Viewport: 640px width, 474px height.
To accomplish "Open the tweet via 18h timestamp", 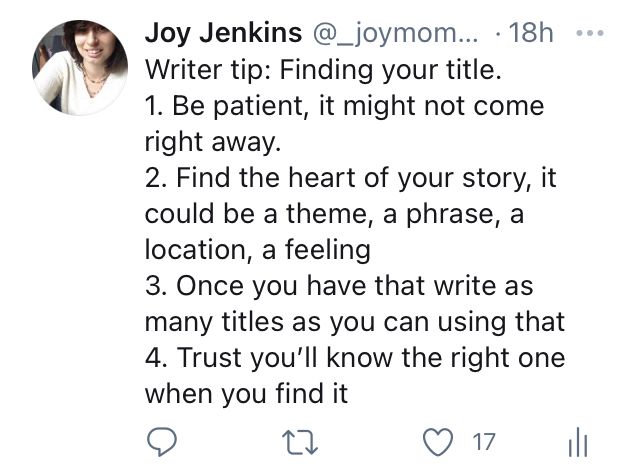I will coord(531,33).
